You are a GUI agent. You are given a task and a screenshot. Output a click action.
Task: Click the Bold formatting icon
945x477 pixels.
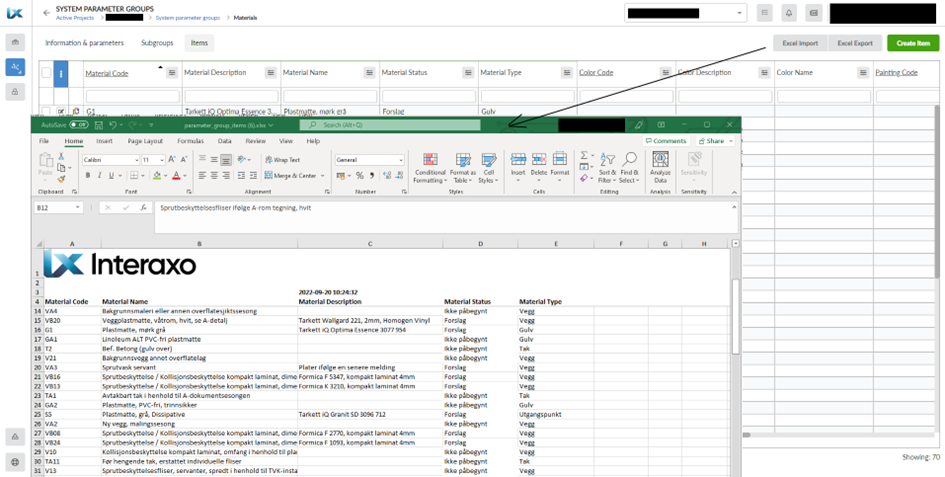88,175
